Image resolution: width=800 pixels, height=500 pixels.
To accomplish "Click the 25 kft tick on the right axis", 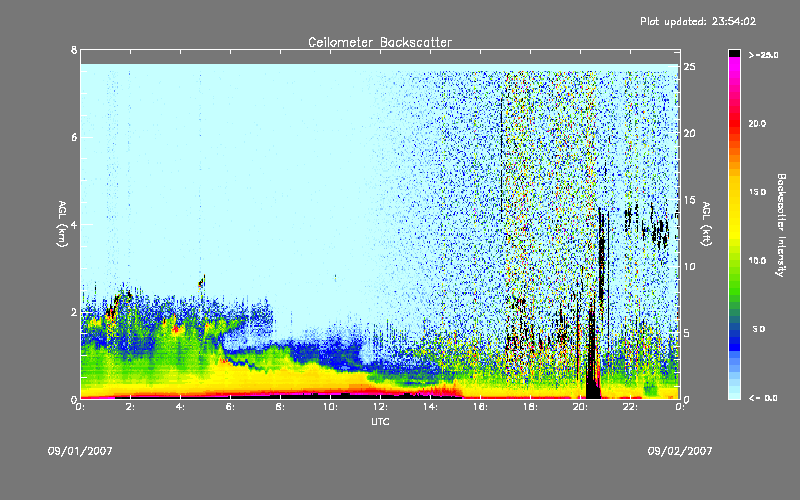I will point(689,67).
